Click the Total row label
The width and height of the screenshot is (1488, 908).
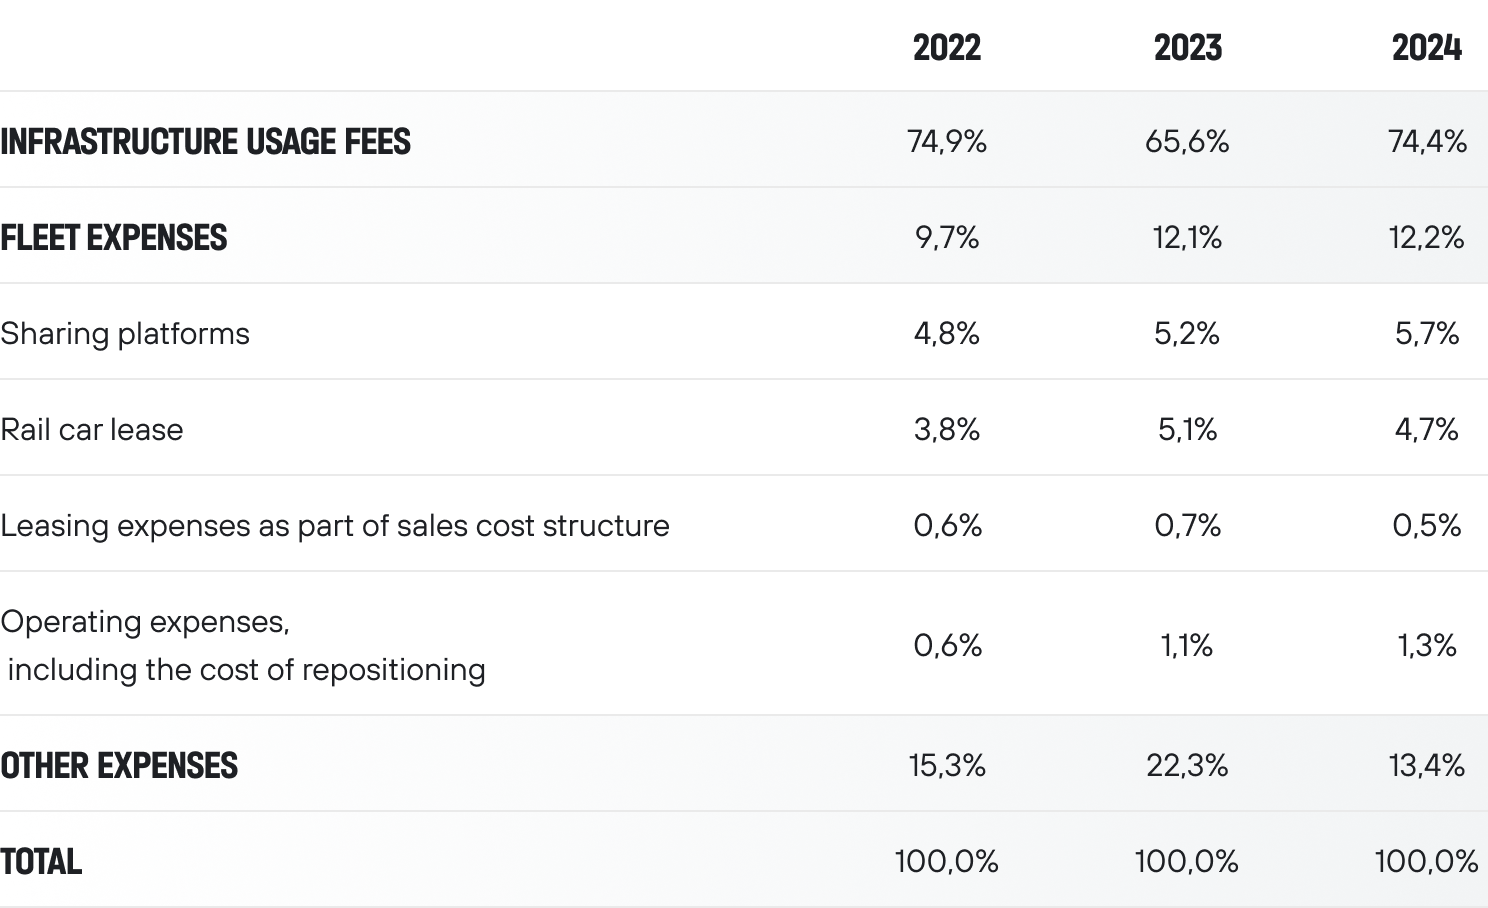click(x=41, y=861)
